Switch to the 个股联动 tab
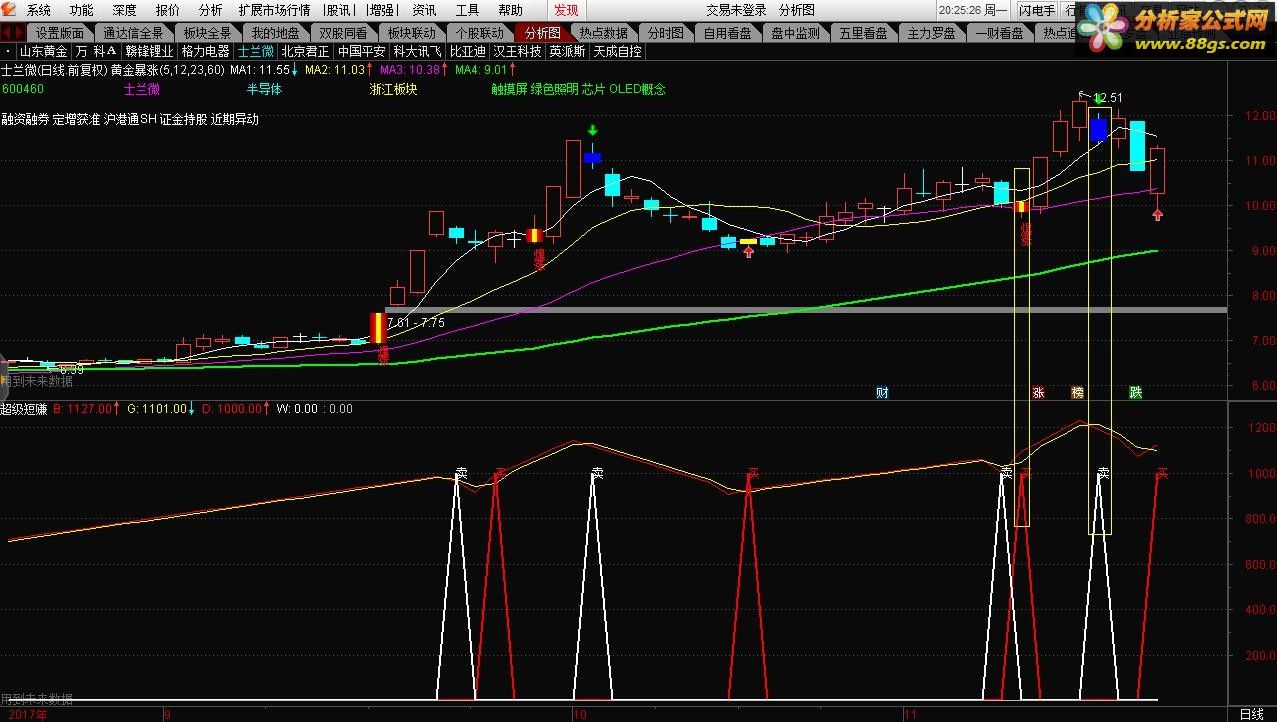The width and height of the screenshot is (1277, 722). (x=480, y=33)
